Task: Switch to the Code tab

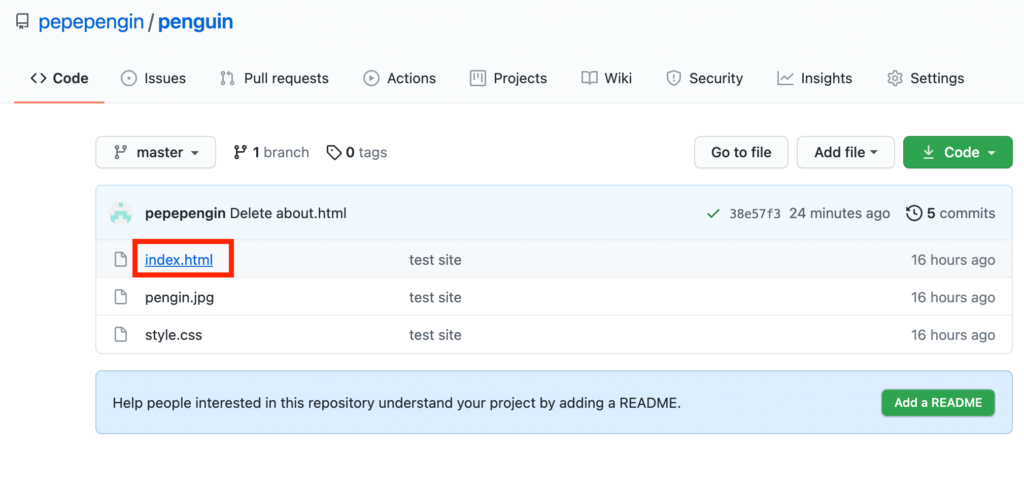Action: 59,78
